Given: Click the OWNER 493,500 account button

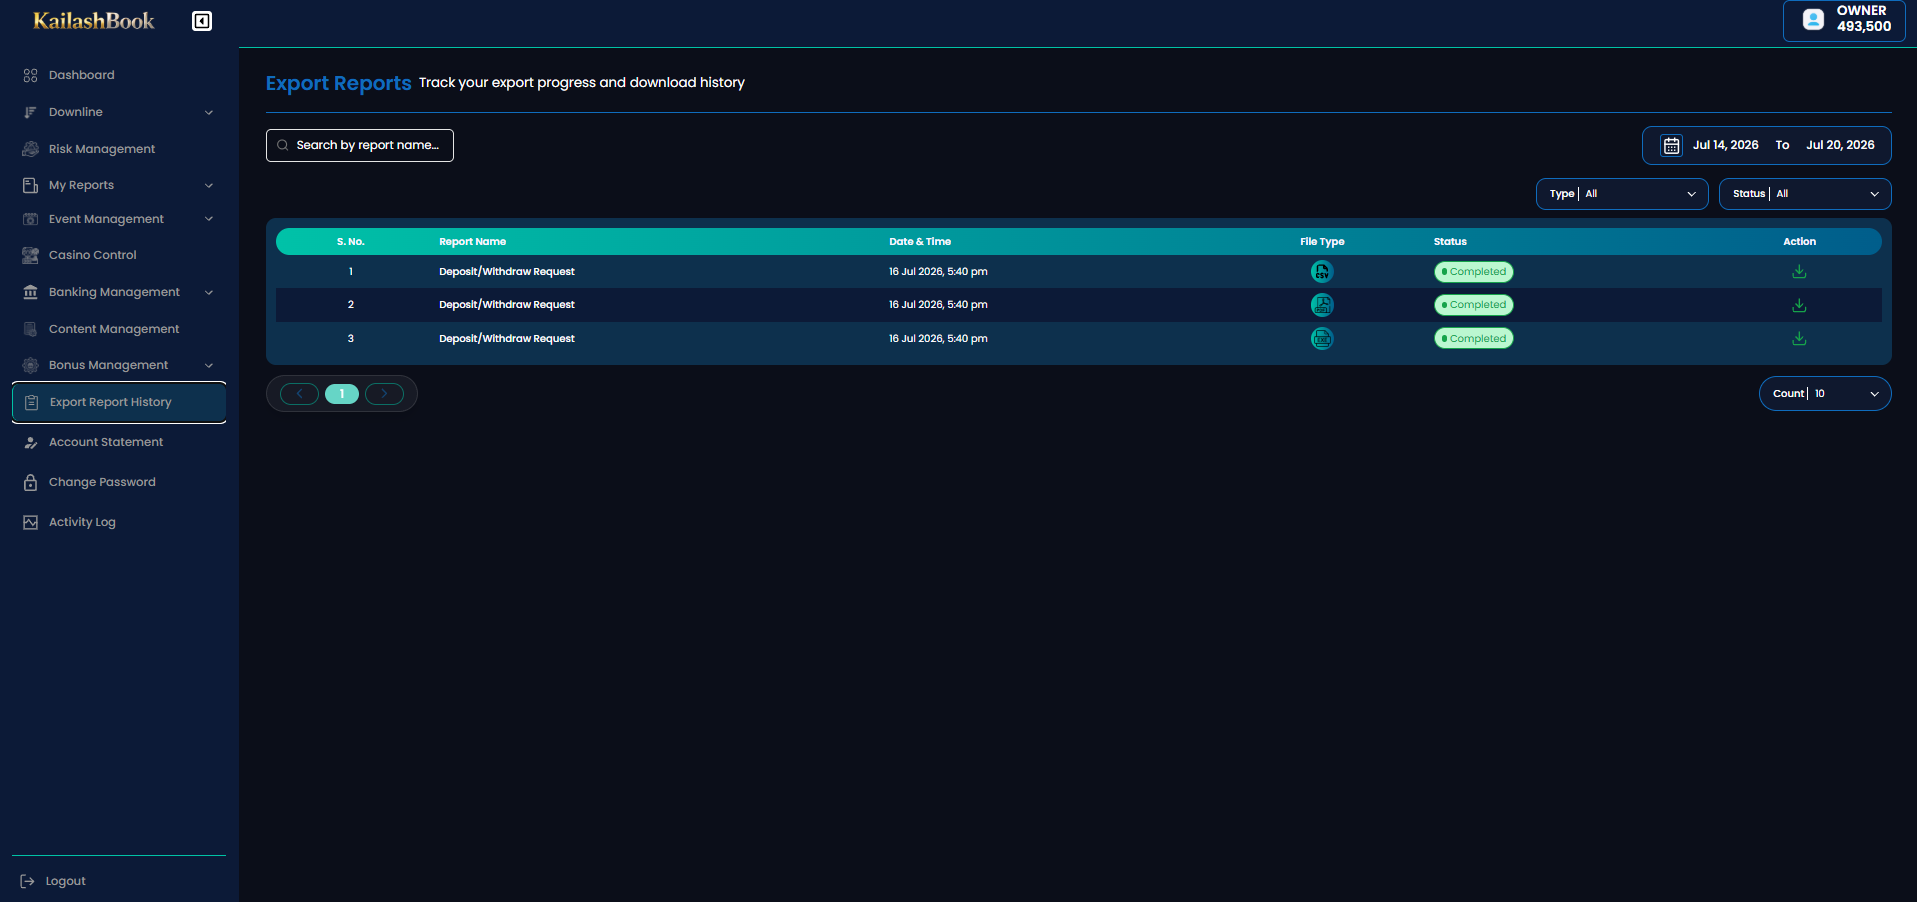Looking at the screenshot, I should pos(1844,20).
